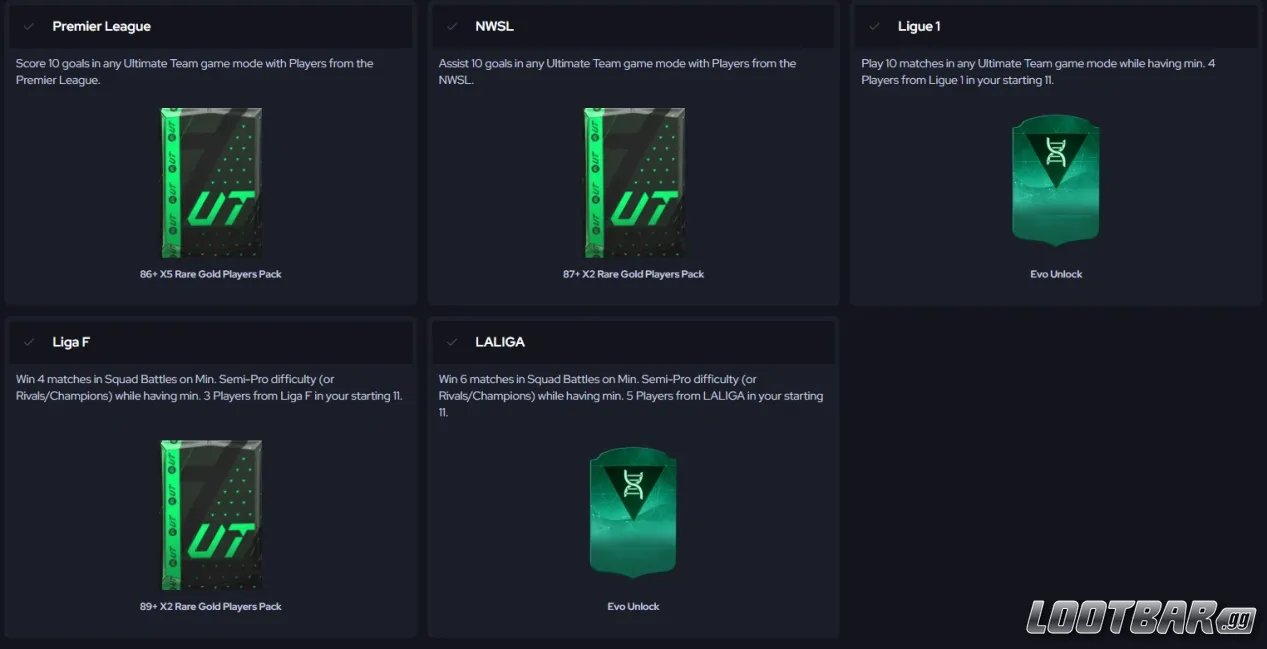Click the Premier League UT pack icon
1267x649 pixels.
pos(211,182)
